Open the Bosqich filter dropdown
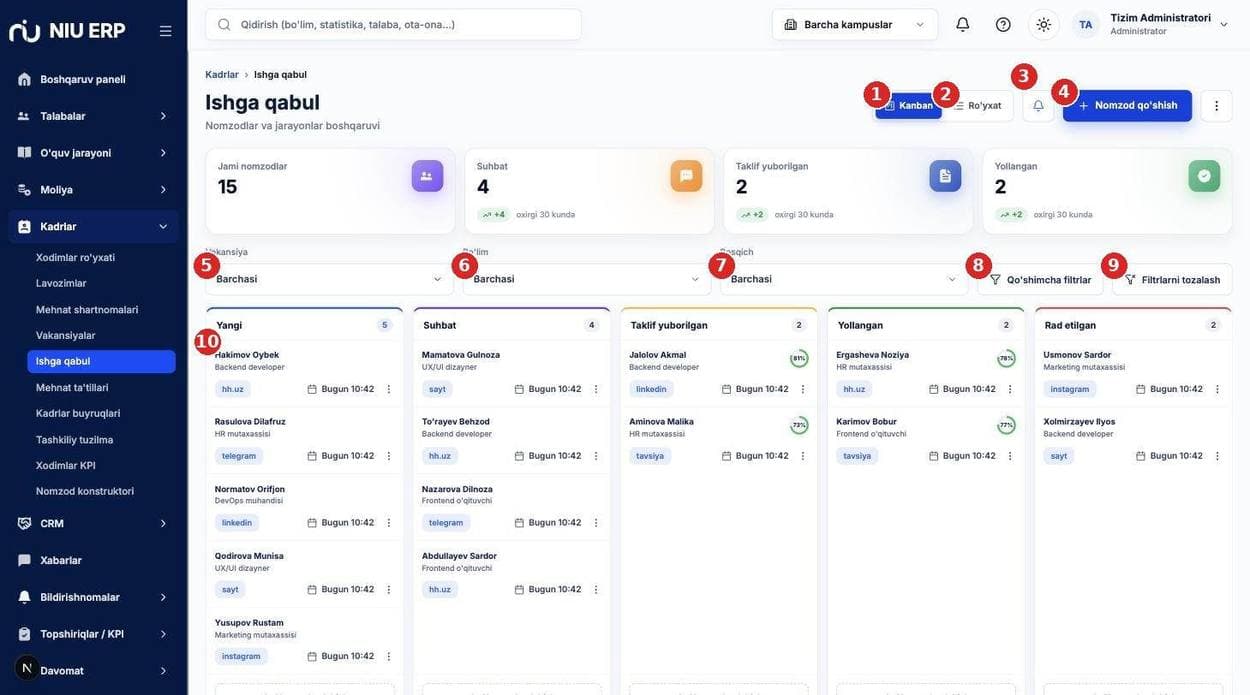The image size is (1250, 695). click(844, 279)
